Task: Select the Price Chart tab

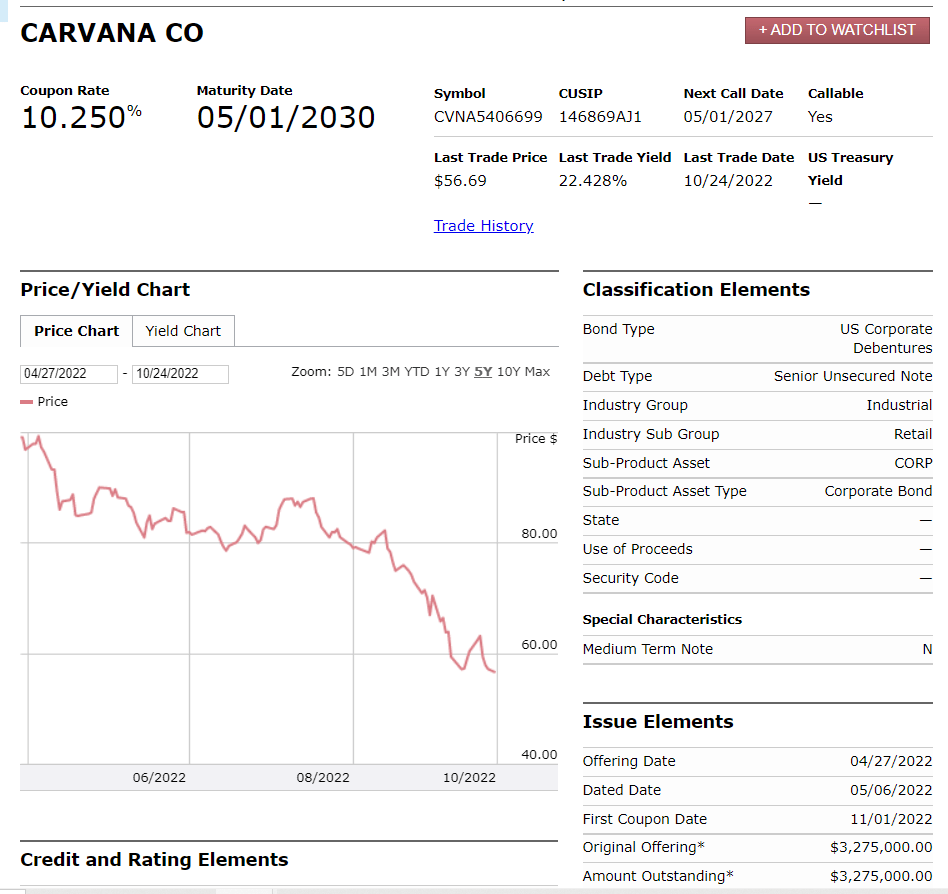Action: pyautogui.click(x=76, y=331)
